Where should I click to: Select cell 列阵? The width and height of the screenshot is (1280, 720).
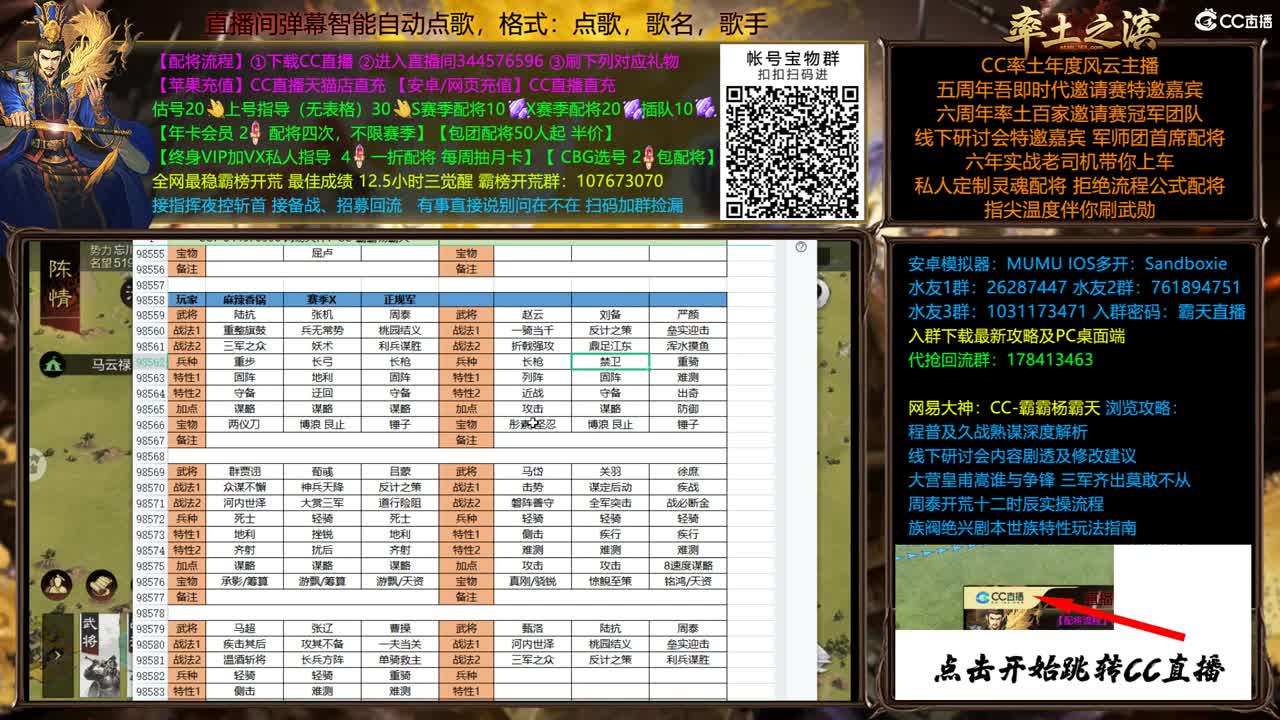pos(532,378)
